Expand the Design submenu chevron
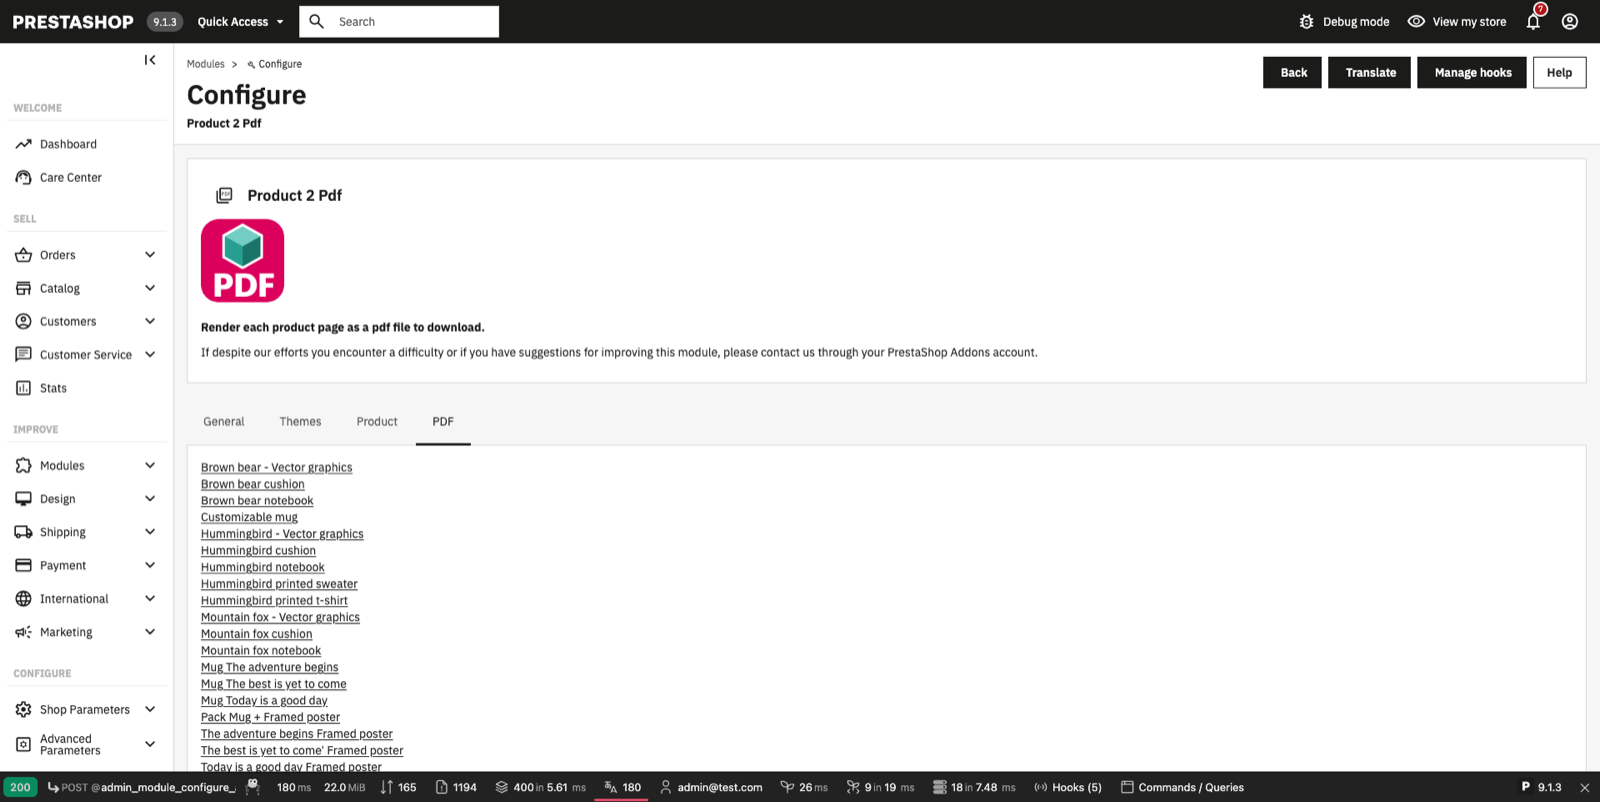Screen dimensions: 1600x802 click(x=150, y=499)
